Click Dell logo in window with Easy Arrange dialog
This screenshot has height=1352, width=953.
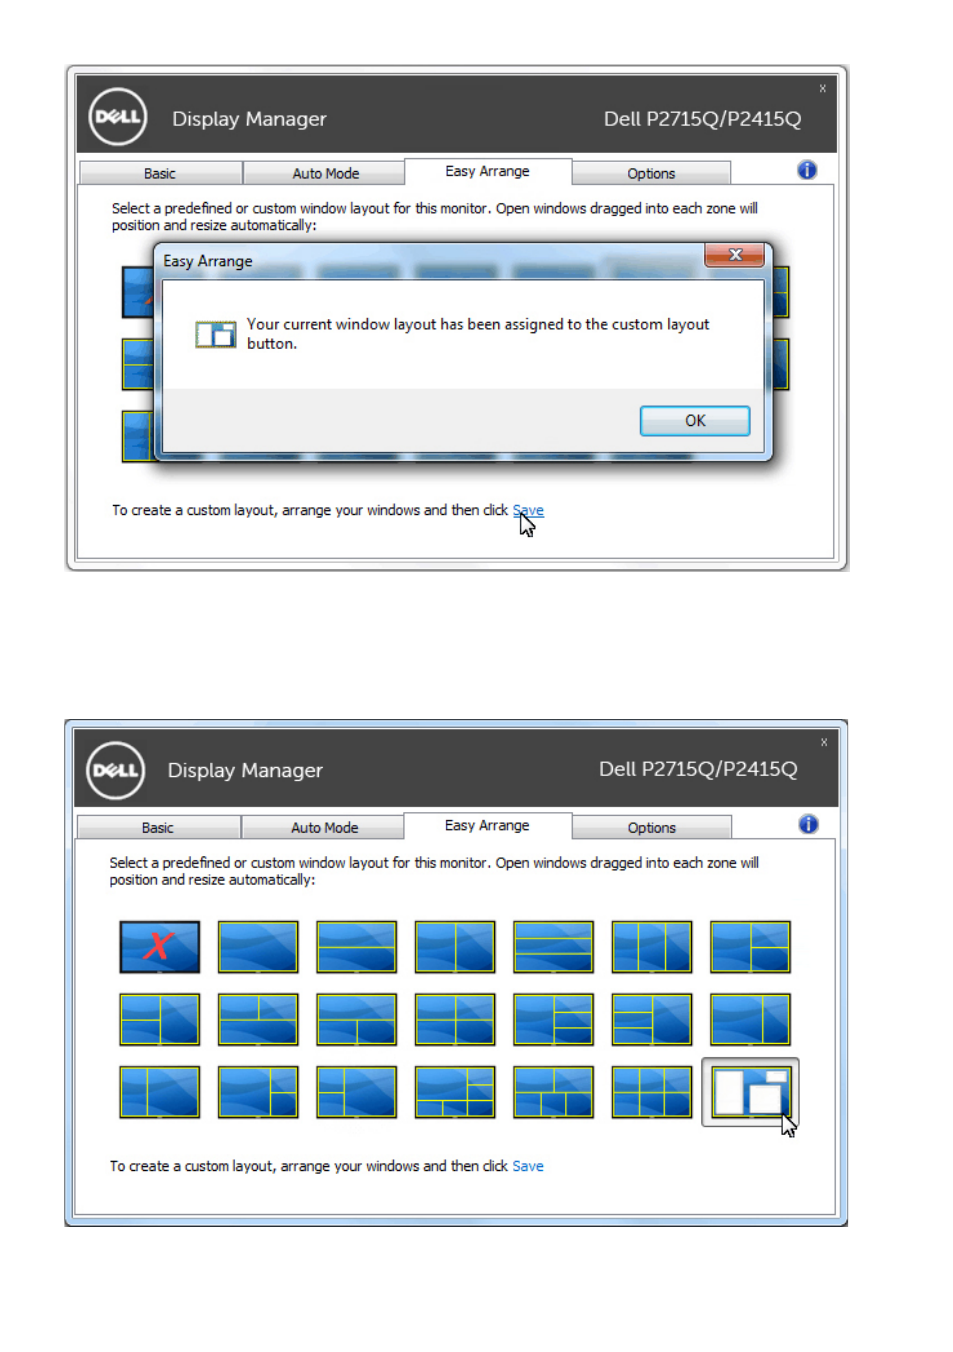(118, 117)
